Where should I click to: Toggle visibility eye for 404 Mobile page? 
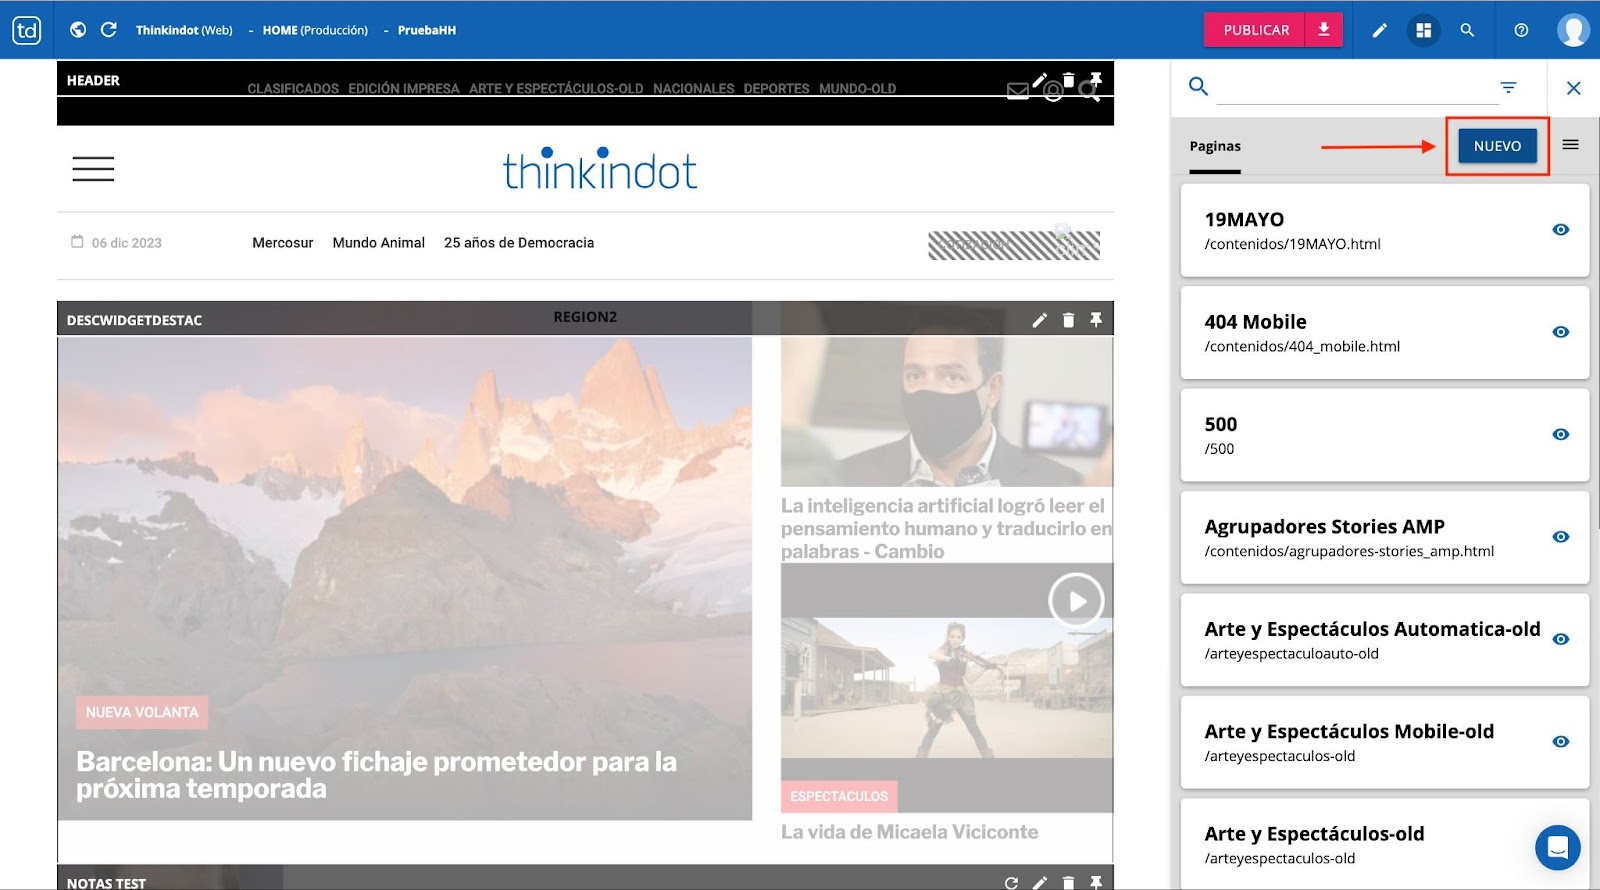point(1560,332)
